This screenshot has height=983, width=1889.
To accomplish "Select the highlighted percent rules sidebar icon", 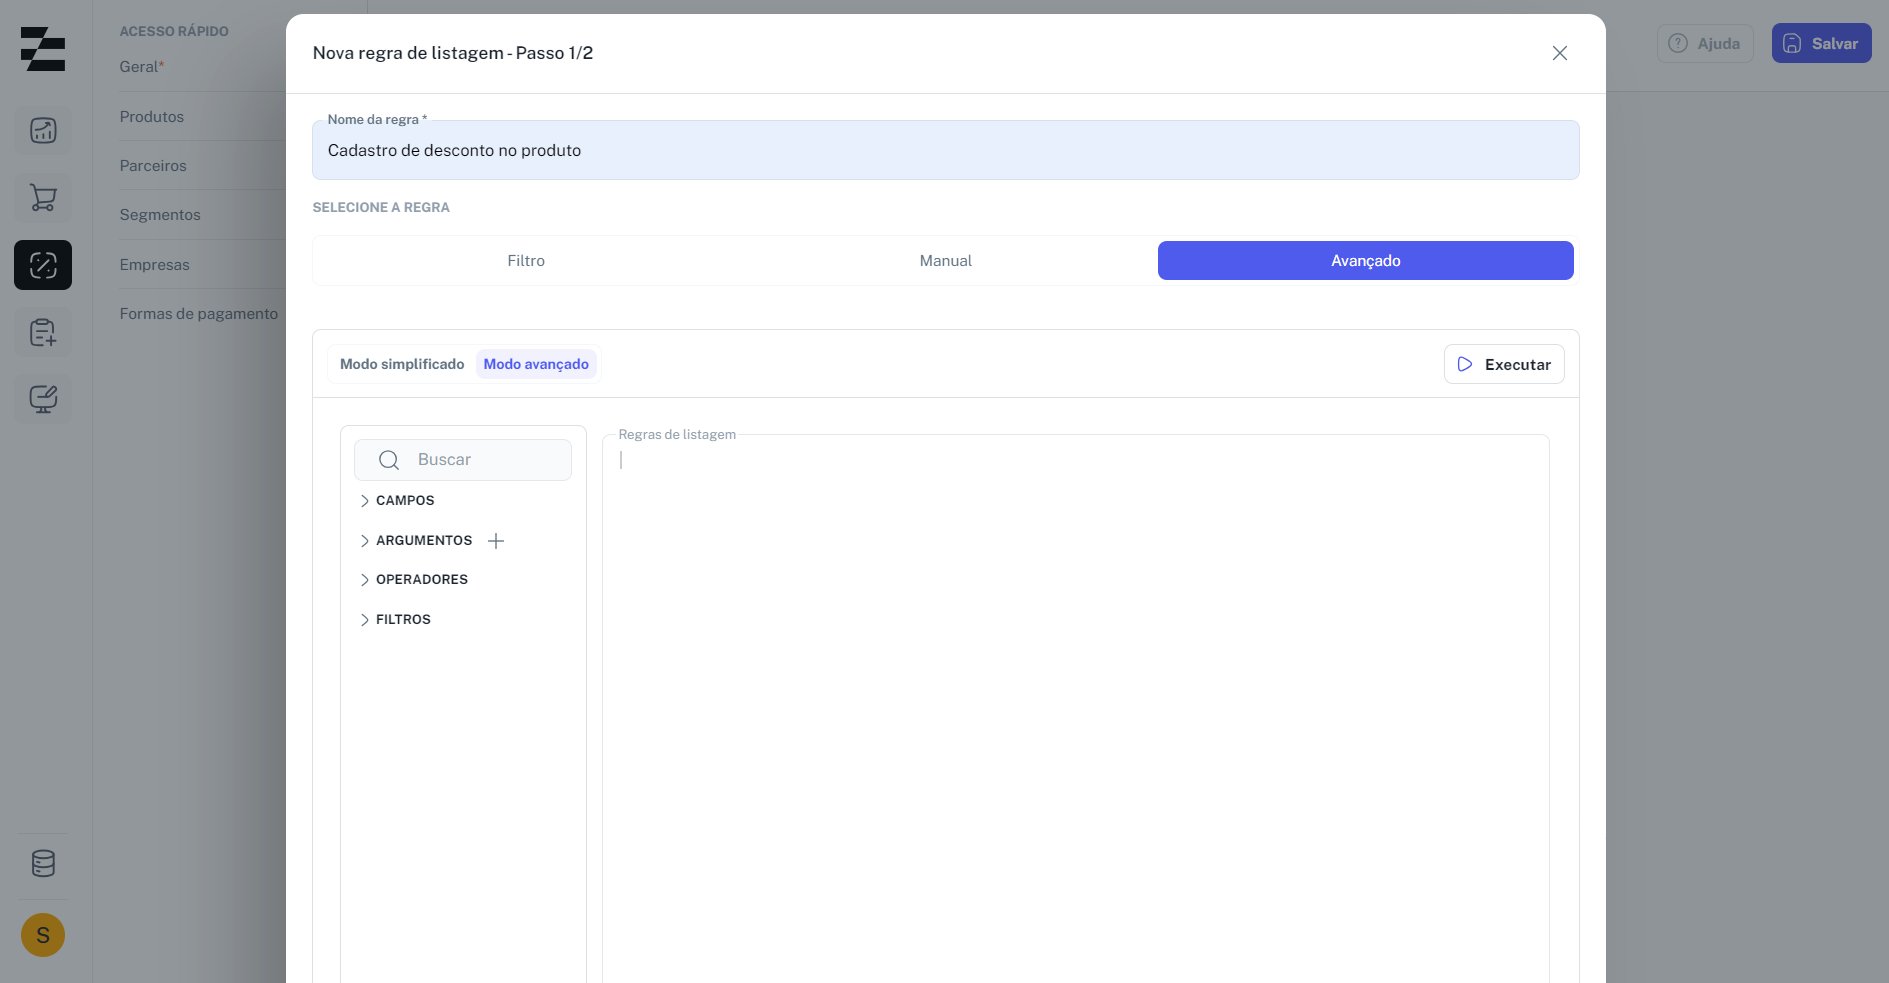I will 43,265.
